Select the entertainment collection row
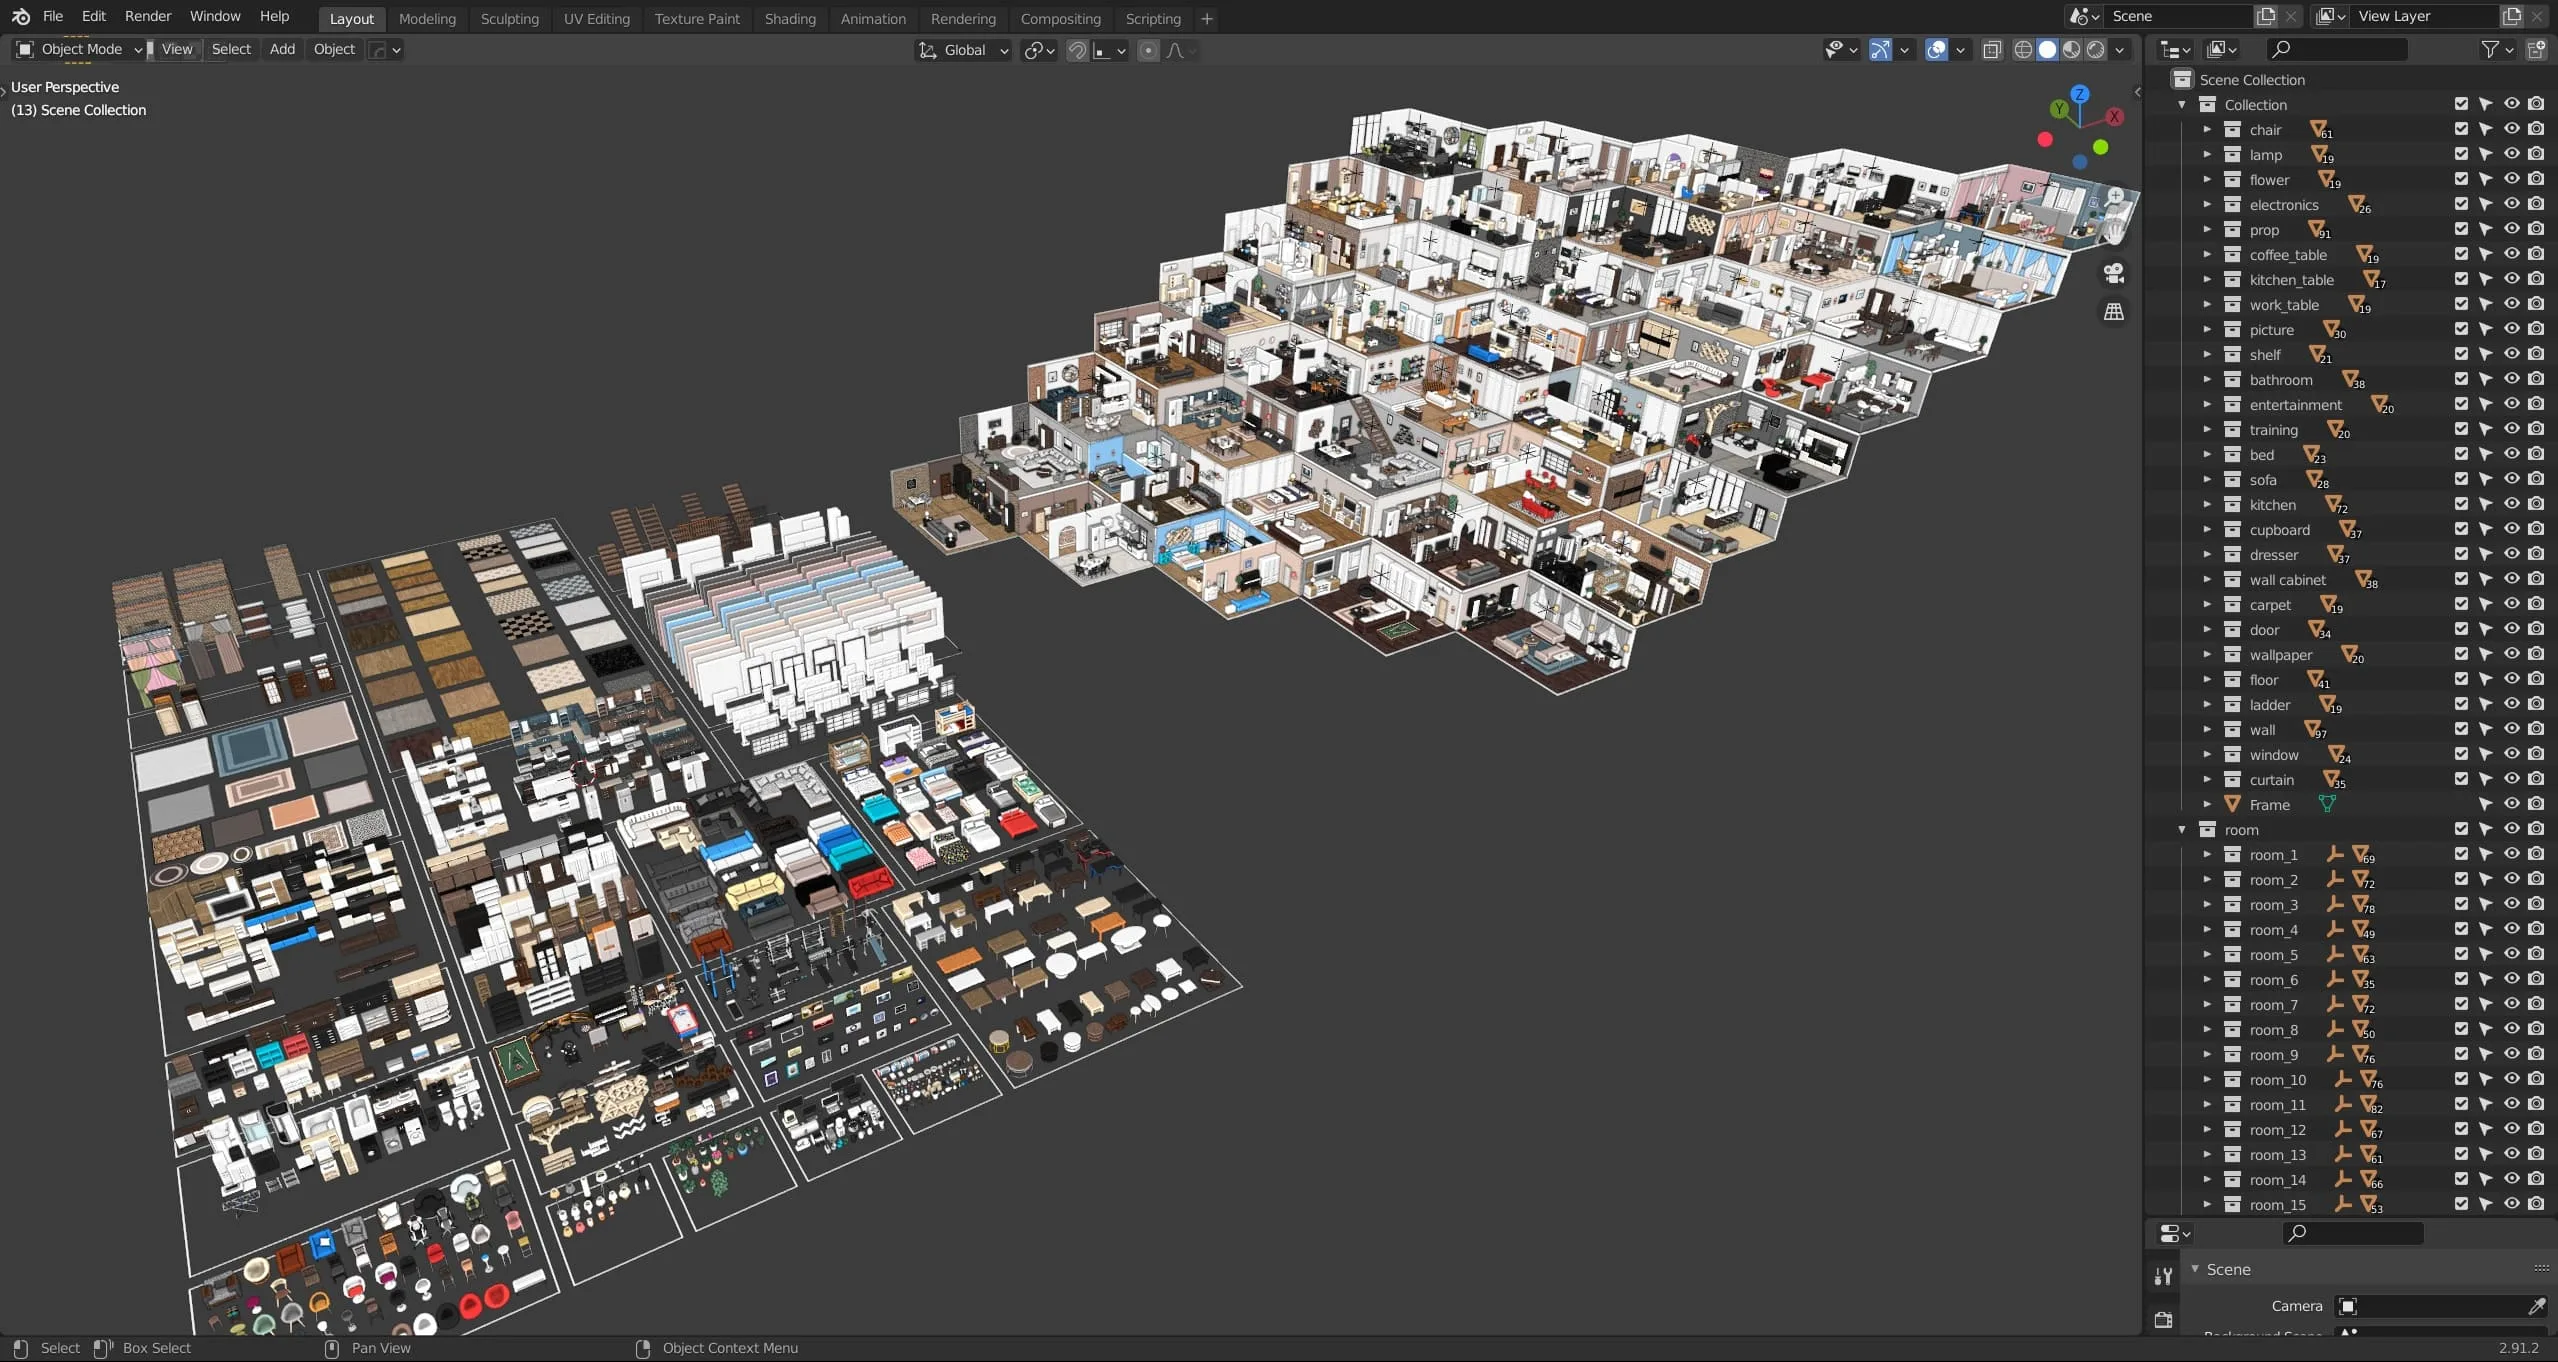This screenshot has height=1362, width=2558. (2296, 404)
